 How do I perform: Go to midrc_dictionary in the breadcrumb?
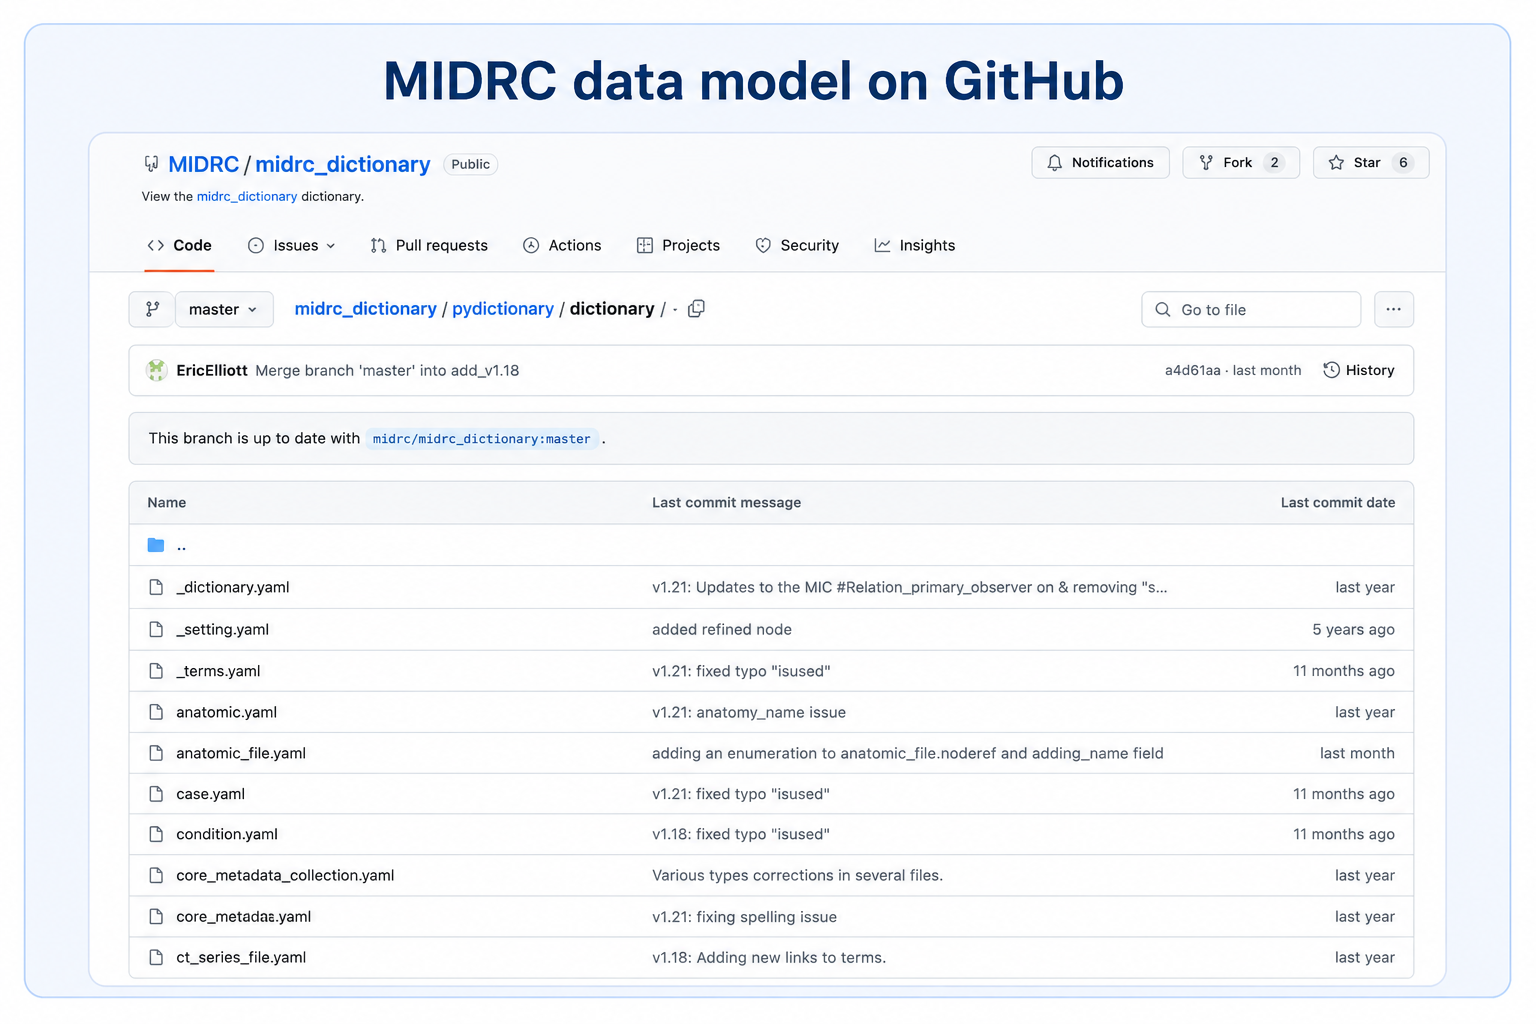(365, 309)
